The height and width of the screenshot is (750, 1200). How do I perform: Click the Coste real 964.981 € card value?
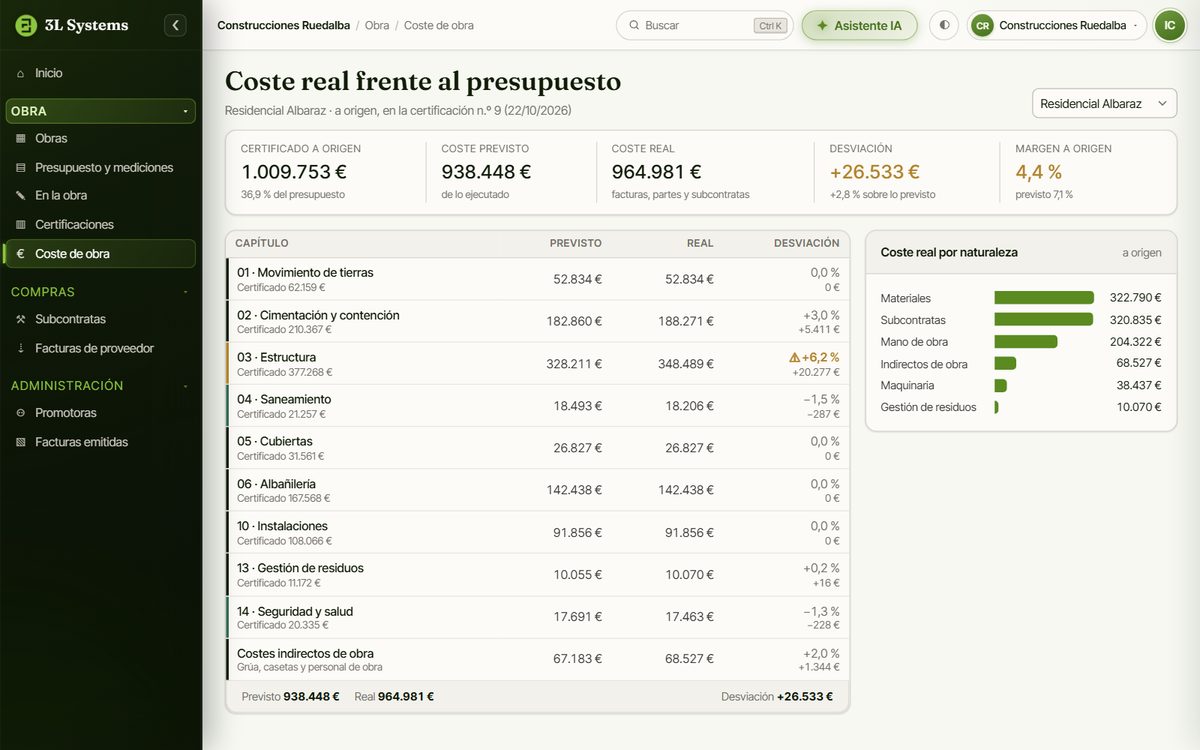(x=656, y=172)
